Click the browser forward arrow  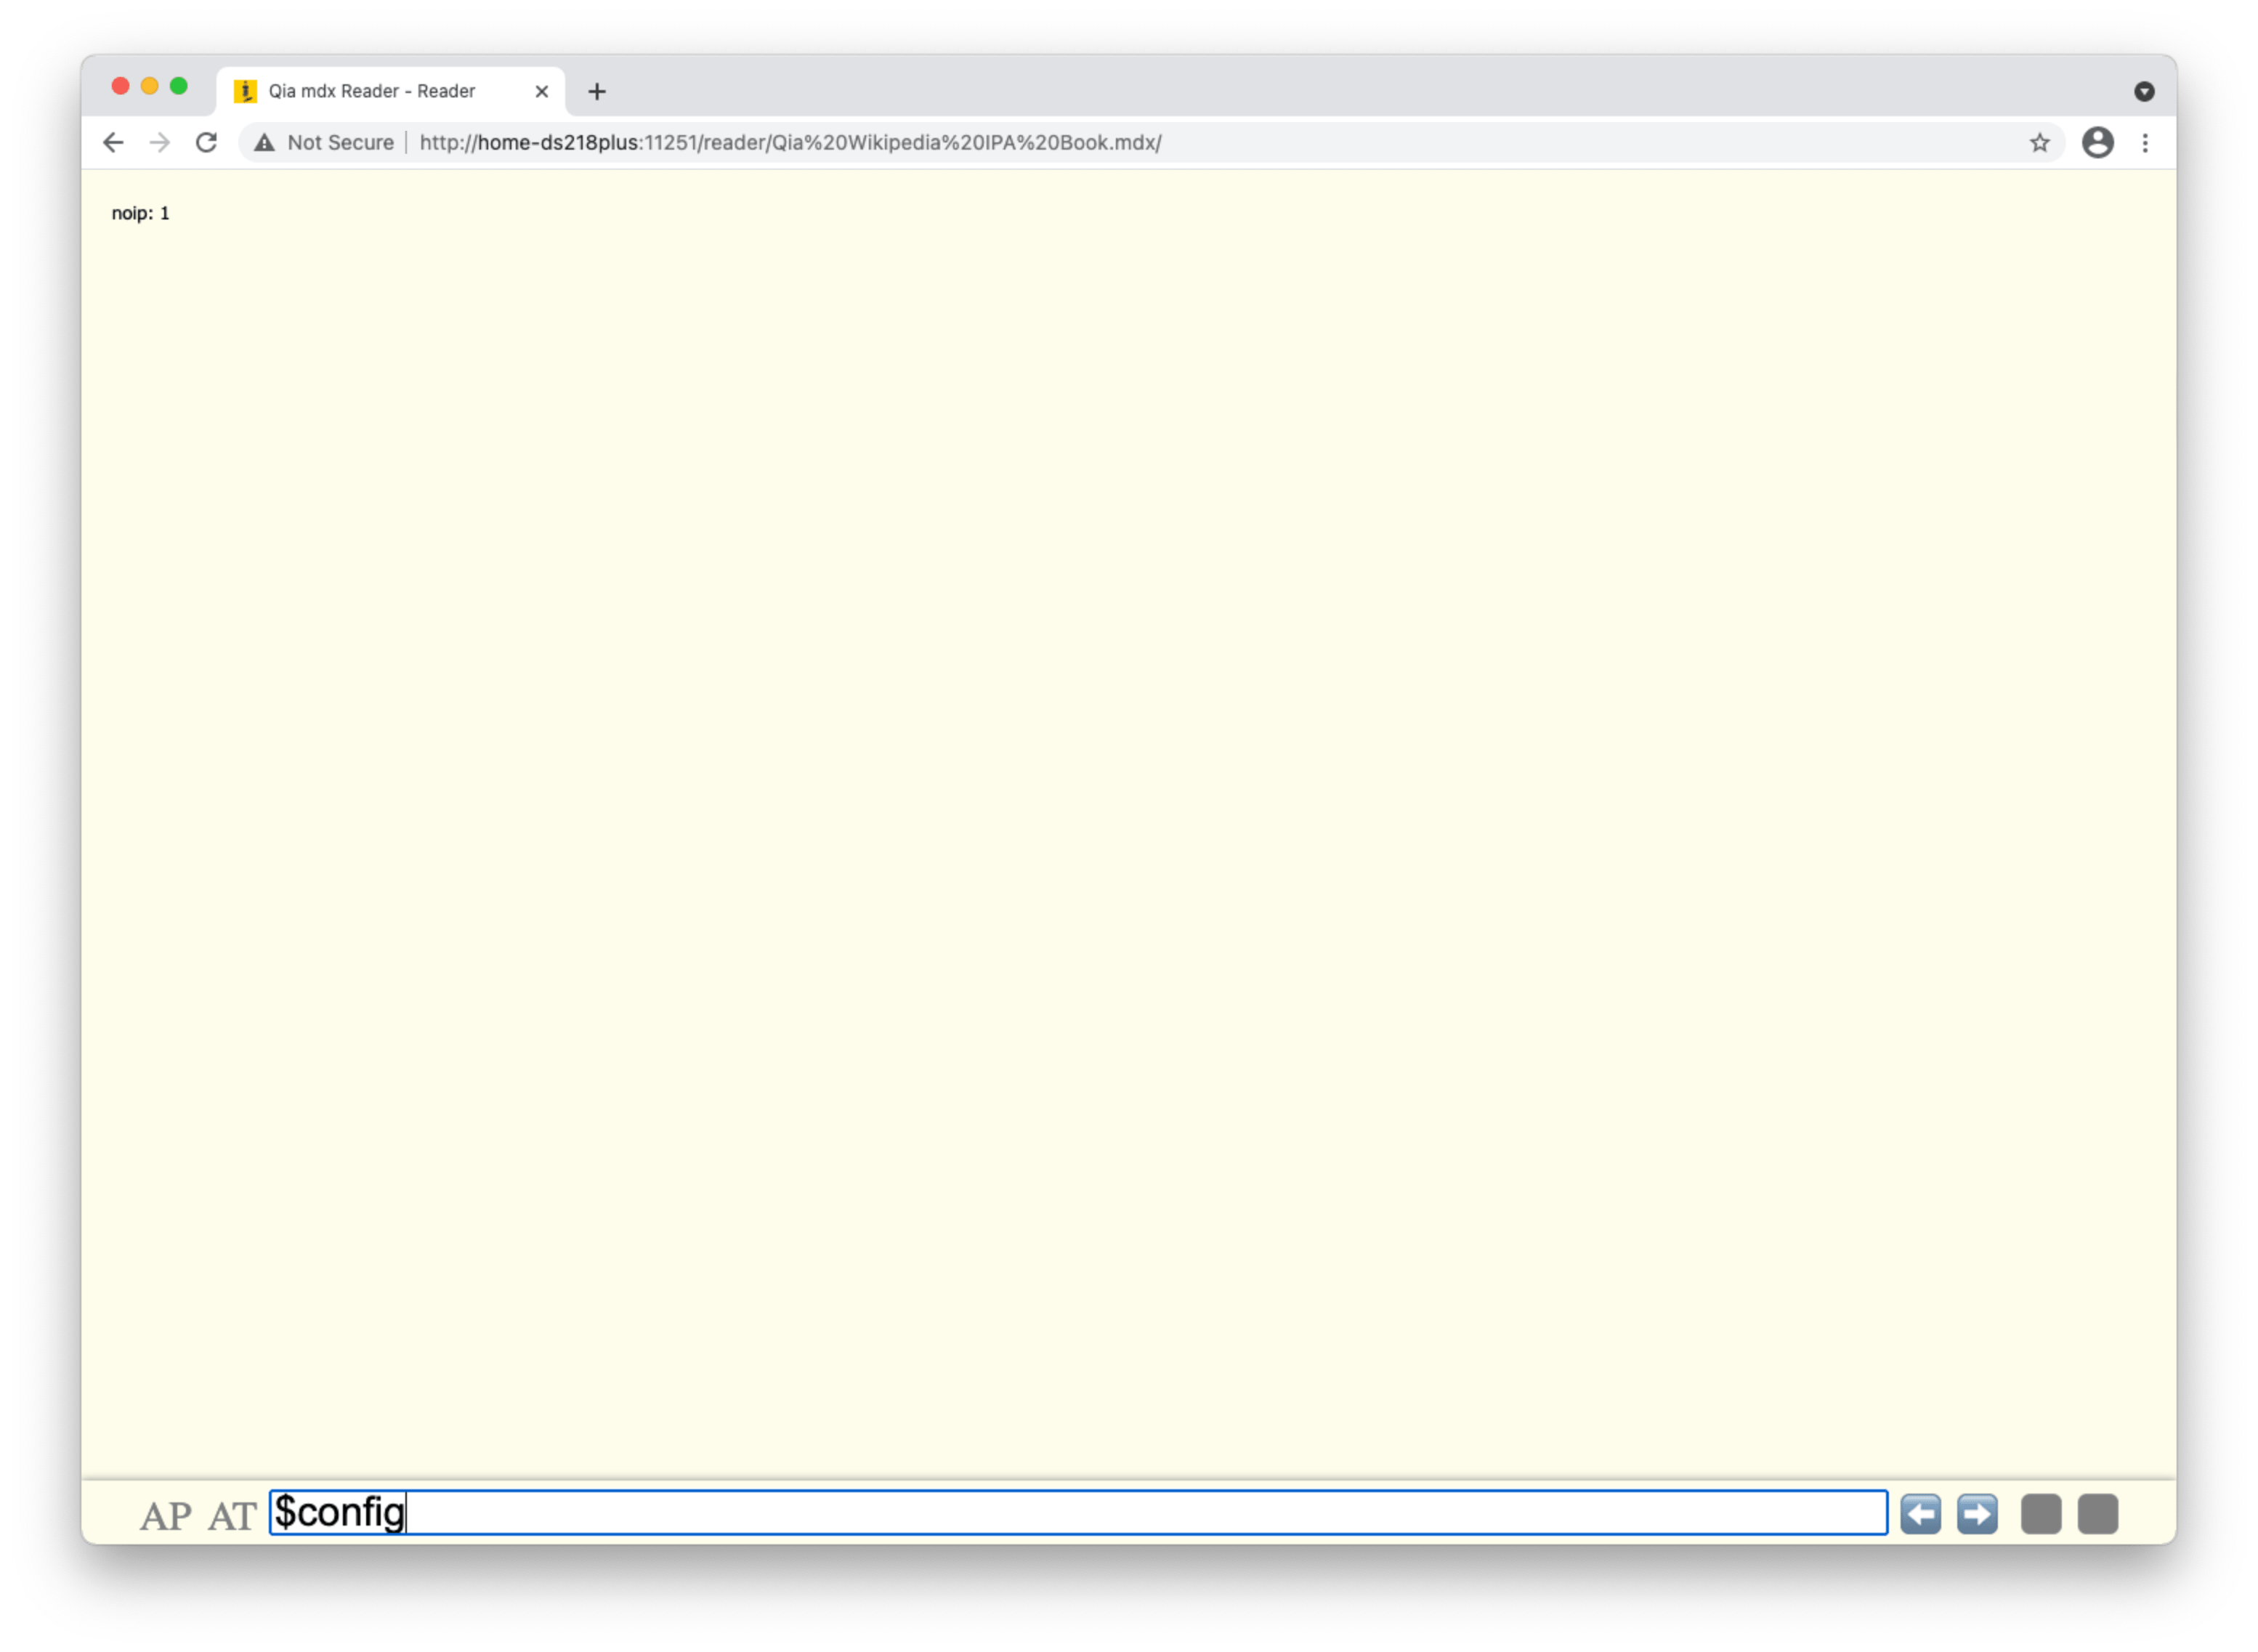click(160, 142)
